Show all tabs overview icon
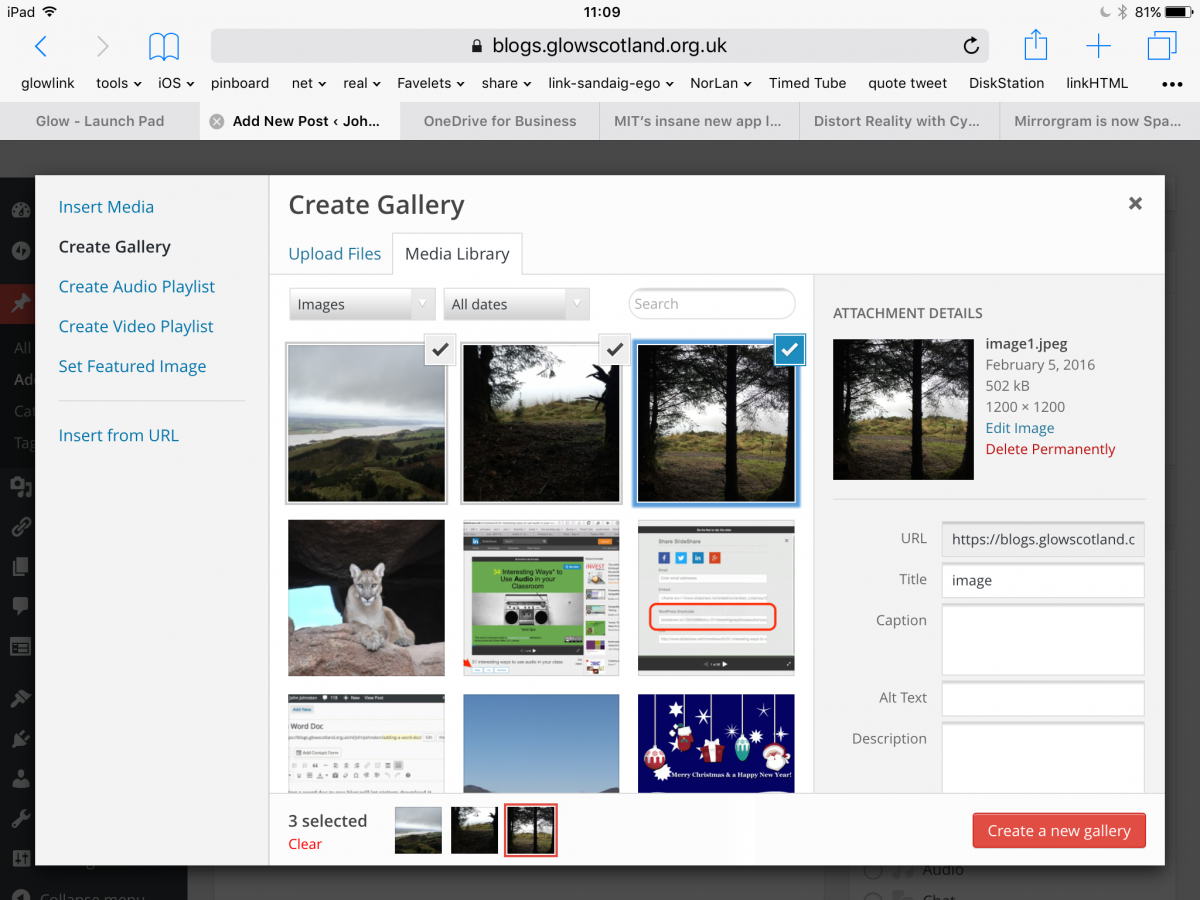Image resolution: width=1200 pixels, height=900 pixels. (1162, 46)
